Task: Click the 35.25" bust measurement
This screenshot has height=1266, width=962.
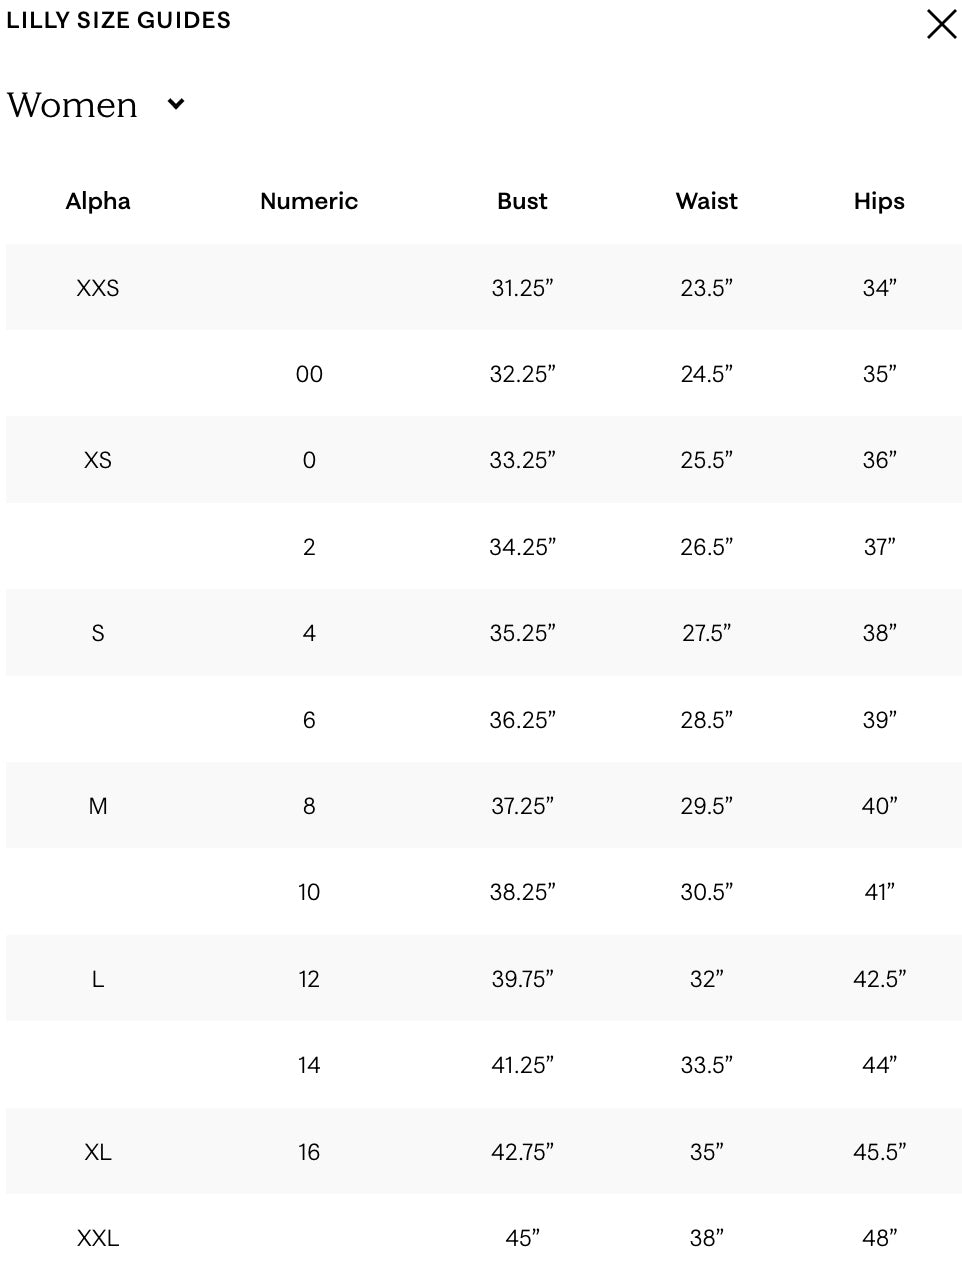Action: click(522, 633)
